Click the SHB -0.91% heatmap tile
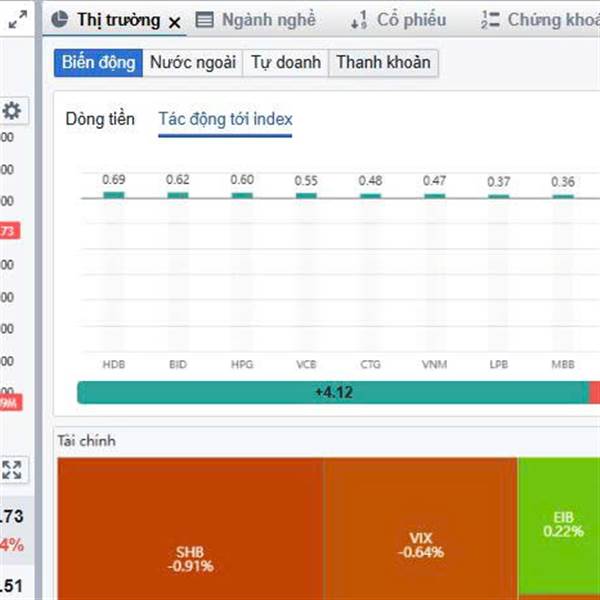This screenshot has width=600, height=600. pyautogui.click(x=190, y=528)
